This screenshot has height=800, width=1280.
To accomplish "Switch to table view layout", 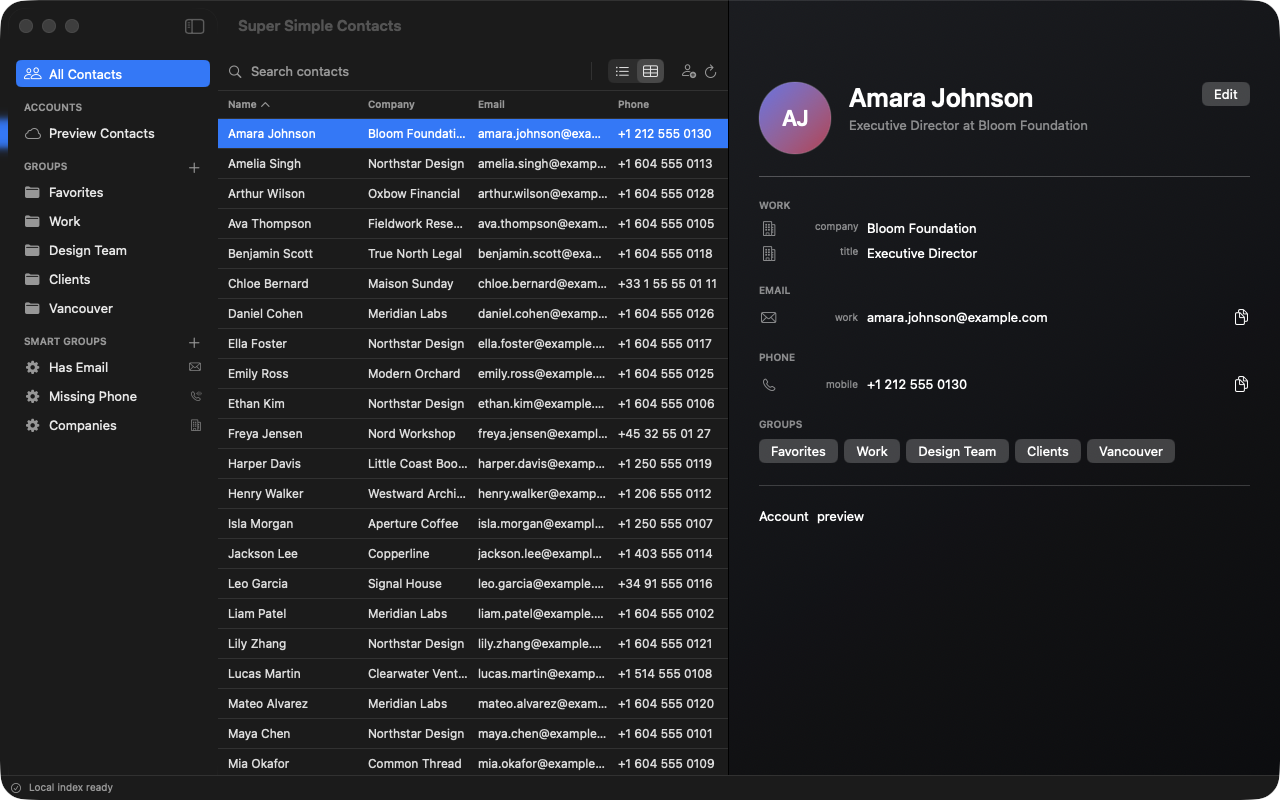I will coord(650,71).
